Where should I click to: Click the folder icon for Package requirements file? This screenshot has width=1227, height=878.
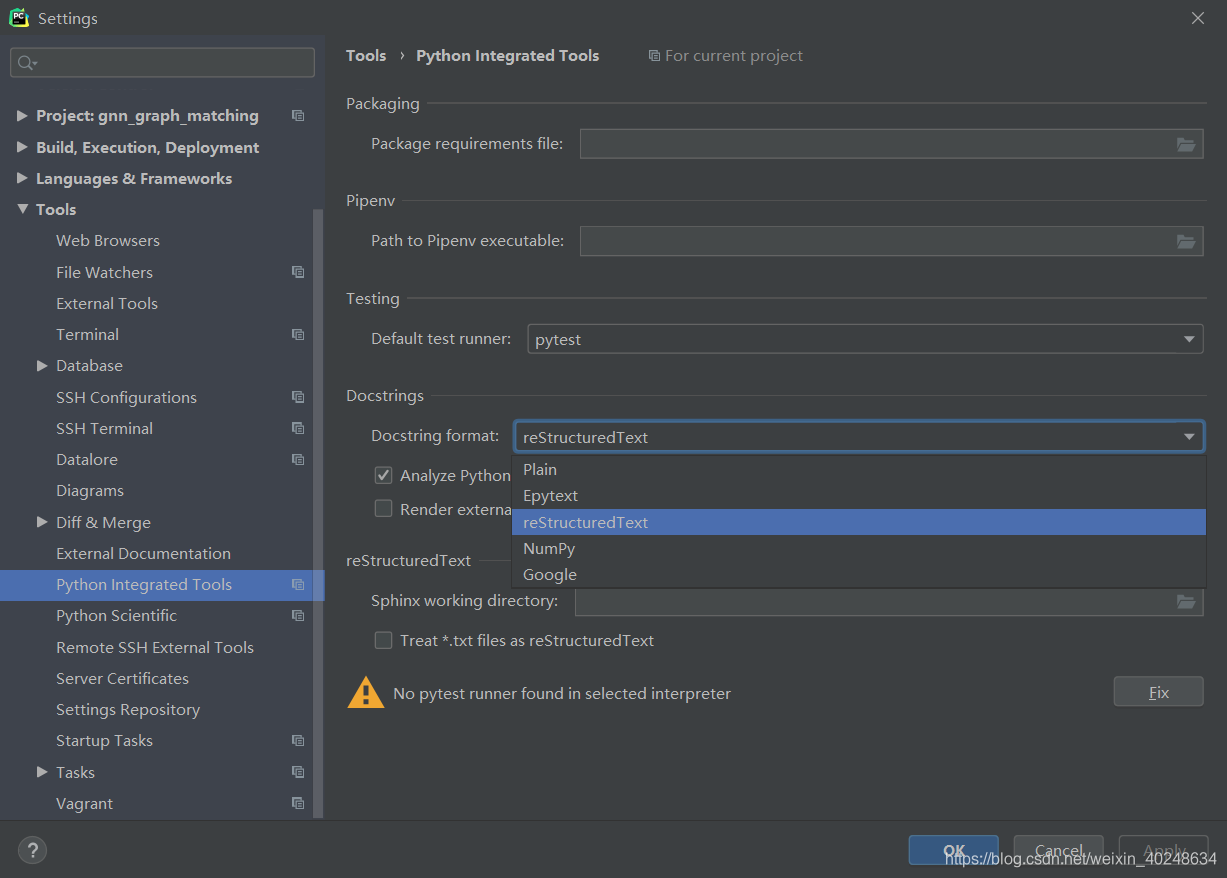pyautogui.click(x=1186, y=144)
